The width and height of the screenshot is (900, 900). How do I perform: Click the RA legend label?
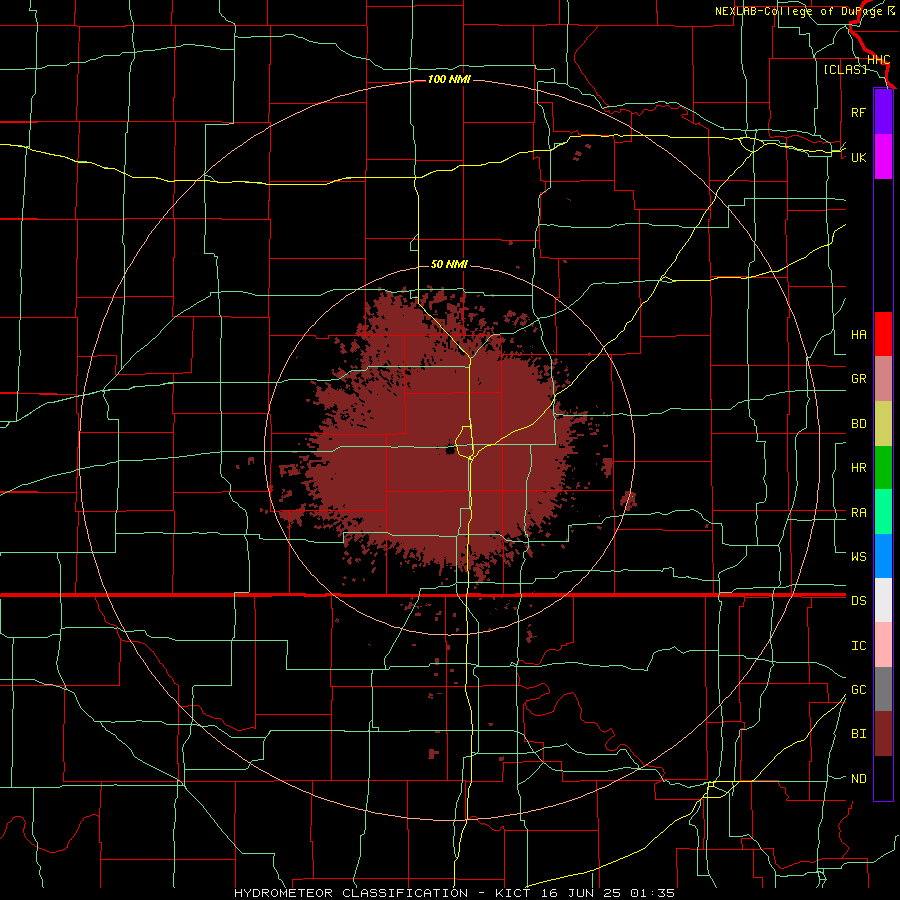point(858,513)
